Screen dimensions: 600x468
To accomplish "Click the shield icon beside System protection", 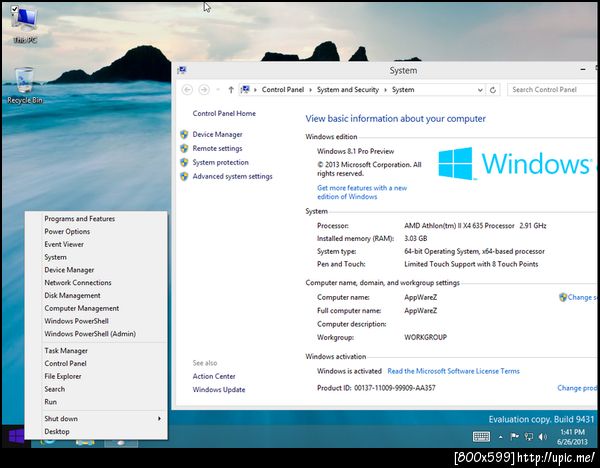I will 184,162.
